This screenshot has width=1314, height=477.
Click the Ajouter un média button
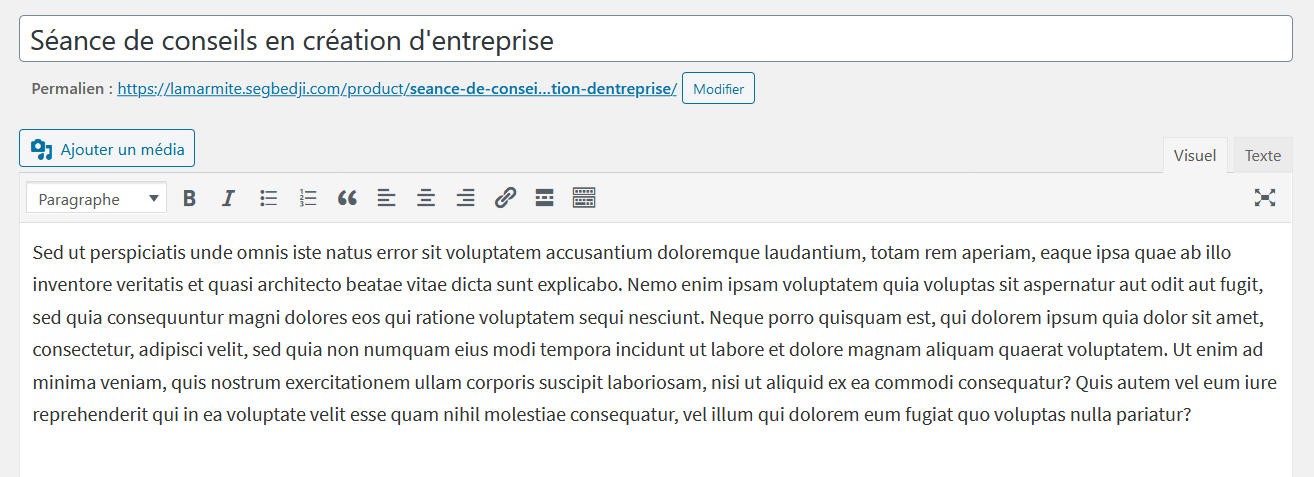pyautogui.click(x=107, y=149)
